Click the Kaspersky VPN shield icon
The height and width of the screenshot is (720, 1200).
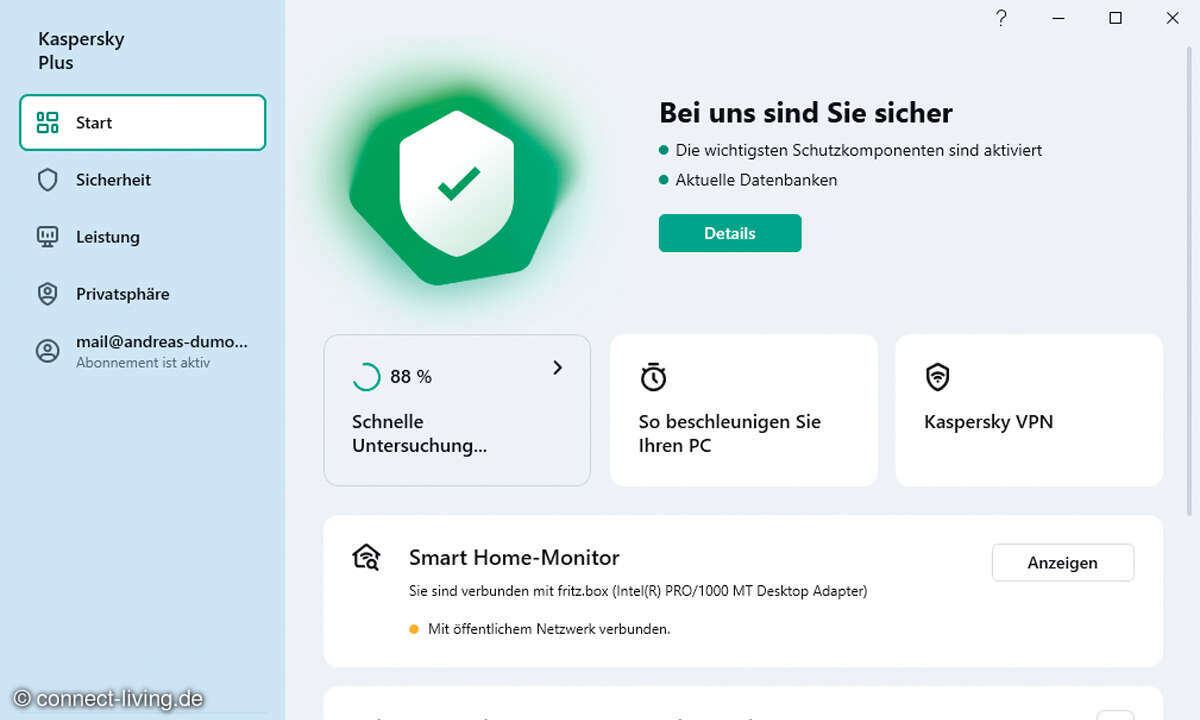[937, 377]
